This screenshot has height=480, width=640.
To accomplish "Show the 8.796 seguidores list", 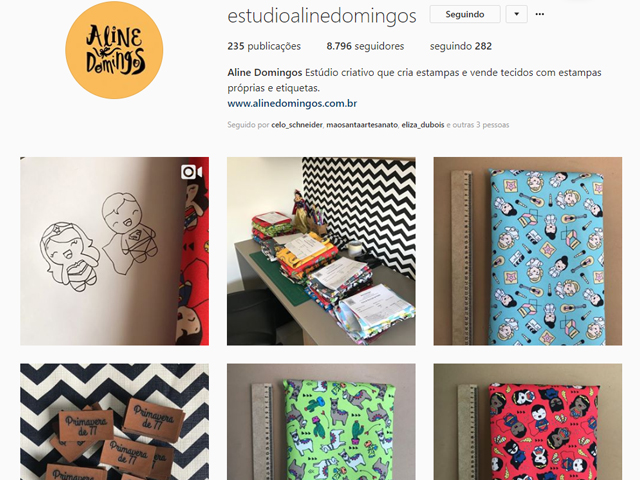I will click(365, 46).
